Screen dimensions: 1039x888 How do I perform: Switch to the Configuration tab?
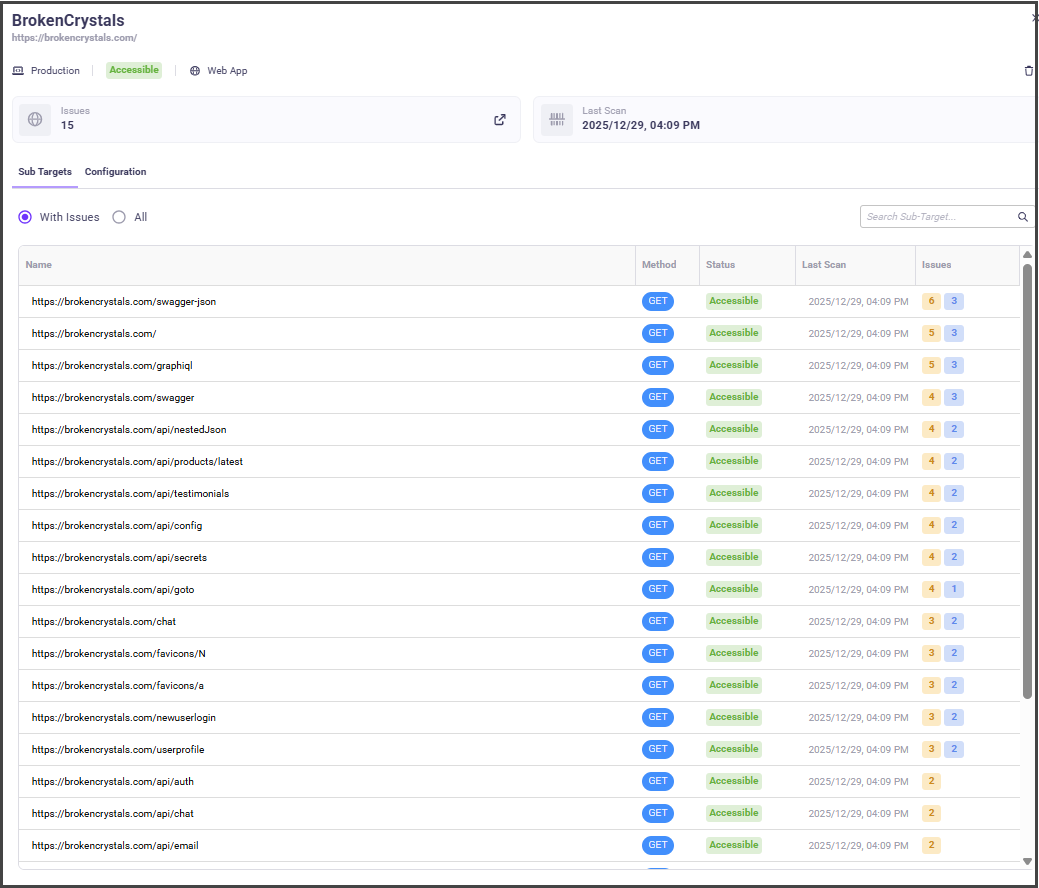click(115, 172)
